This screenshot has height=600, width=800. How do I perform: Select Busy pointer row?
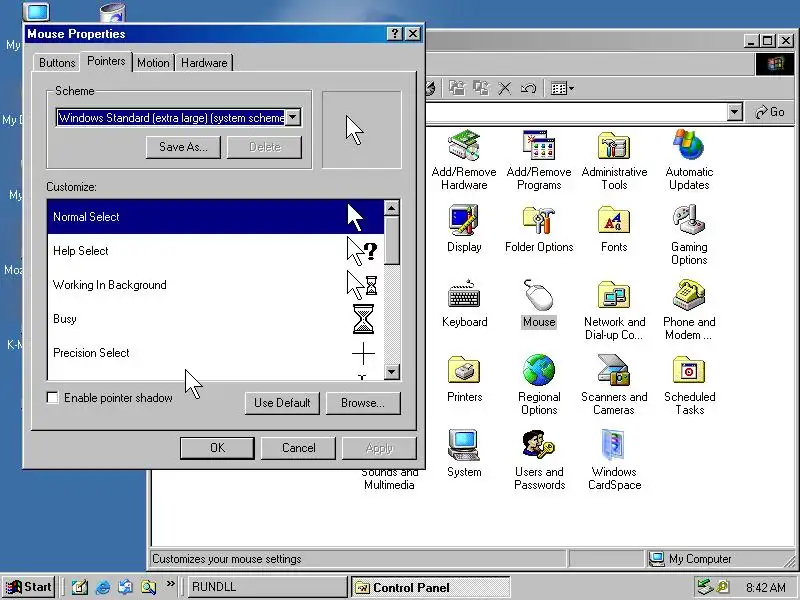pos(215,319)
